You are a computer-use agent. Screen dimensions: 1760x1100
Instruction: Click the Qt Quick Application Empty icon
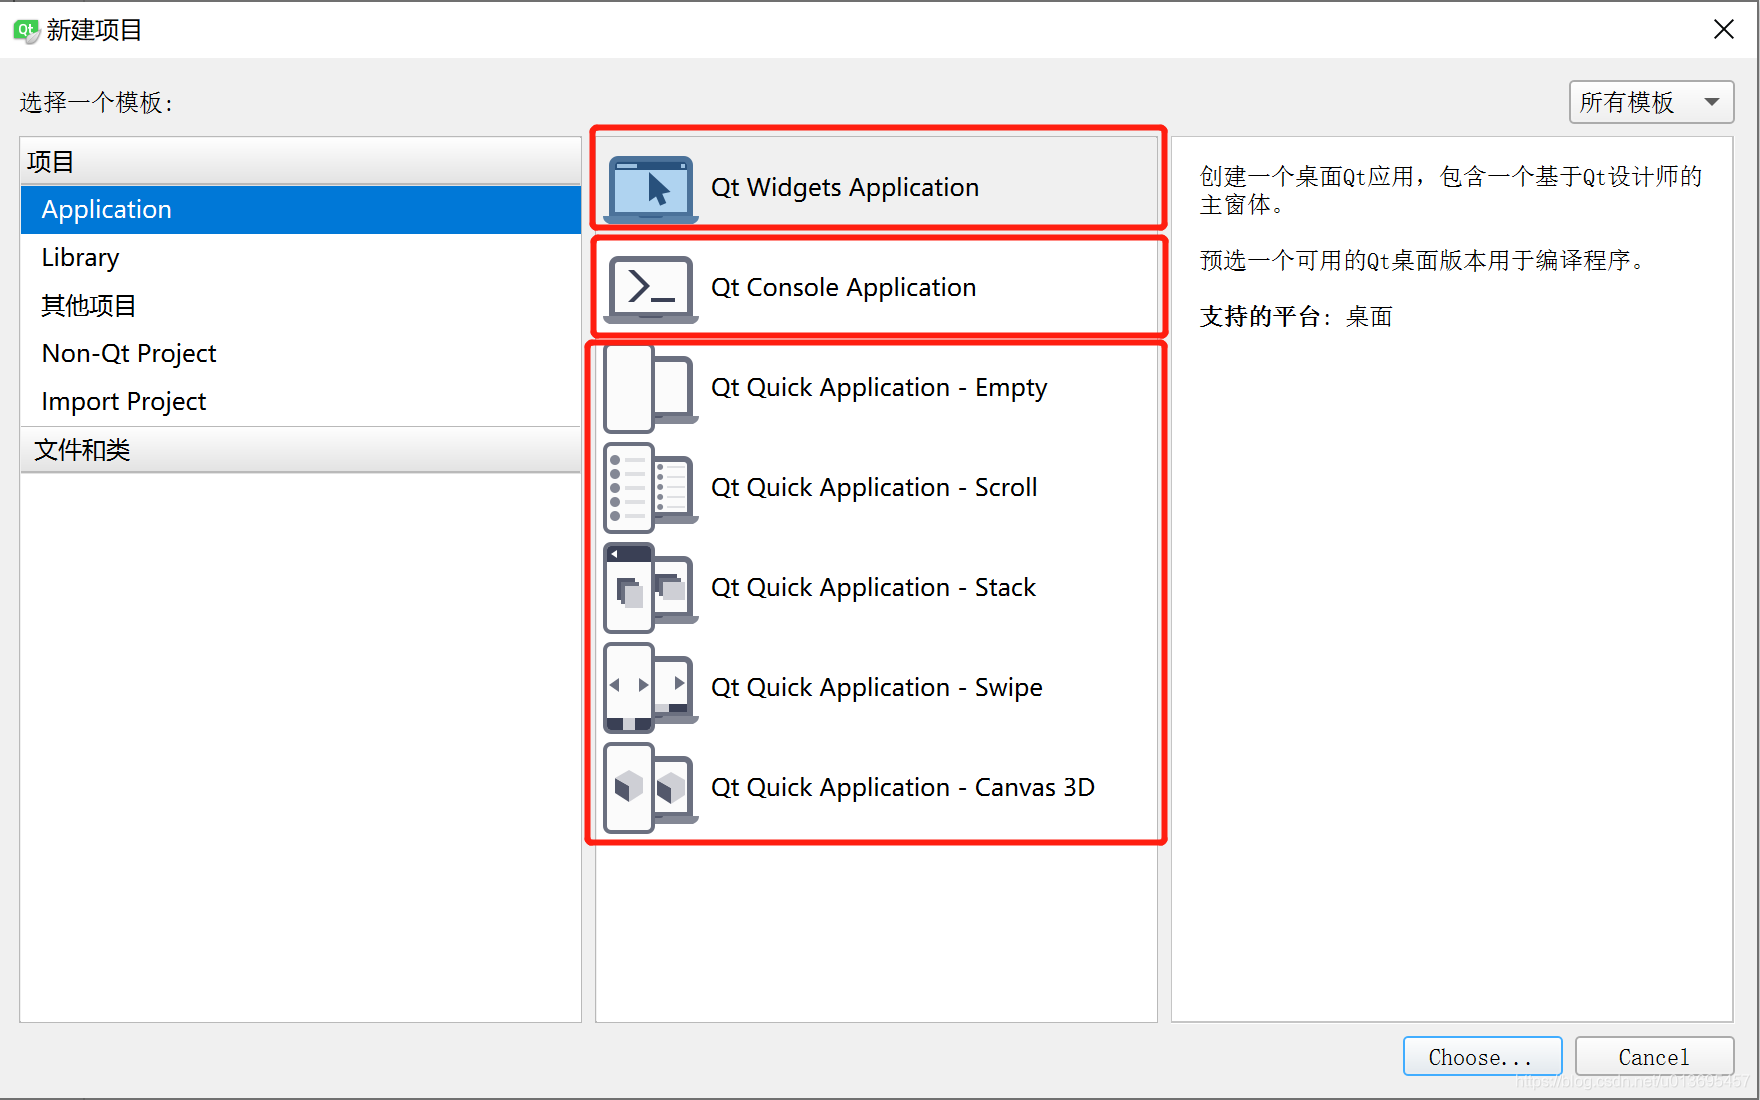pos(651,388)
